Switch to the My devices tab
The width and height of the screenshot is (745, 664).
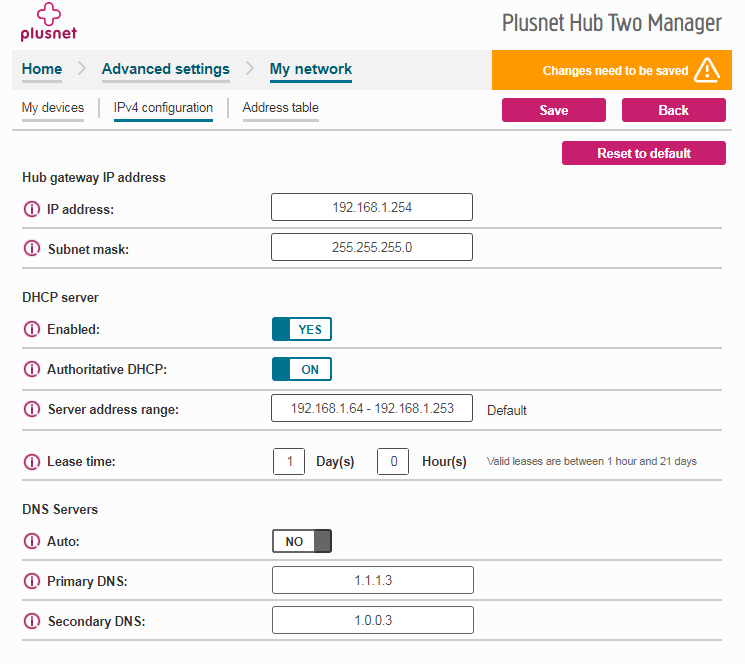click(x=53, y=108)
